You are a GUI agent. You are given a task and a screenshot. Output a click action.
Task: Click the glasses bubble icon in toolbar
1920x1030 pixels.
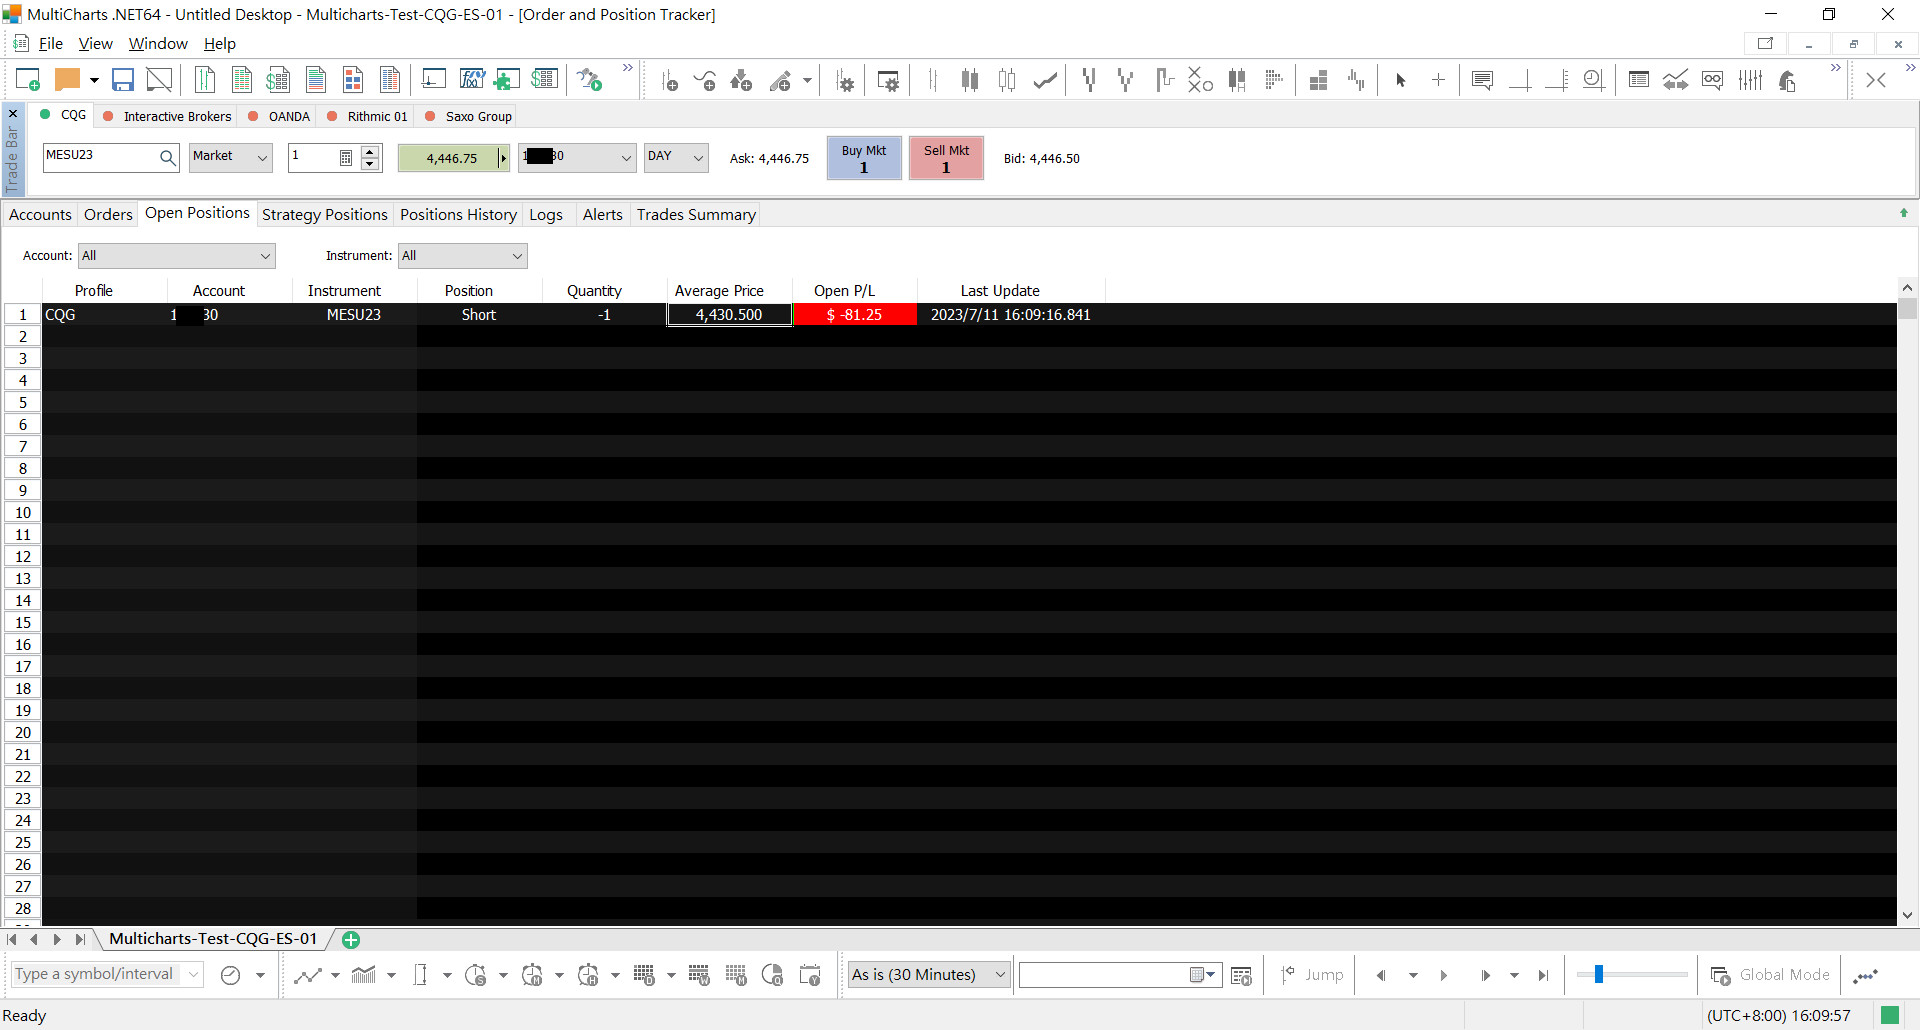pyautogui.click(x=1713, y=81)
